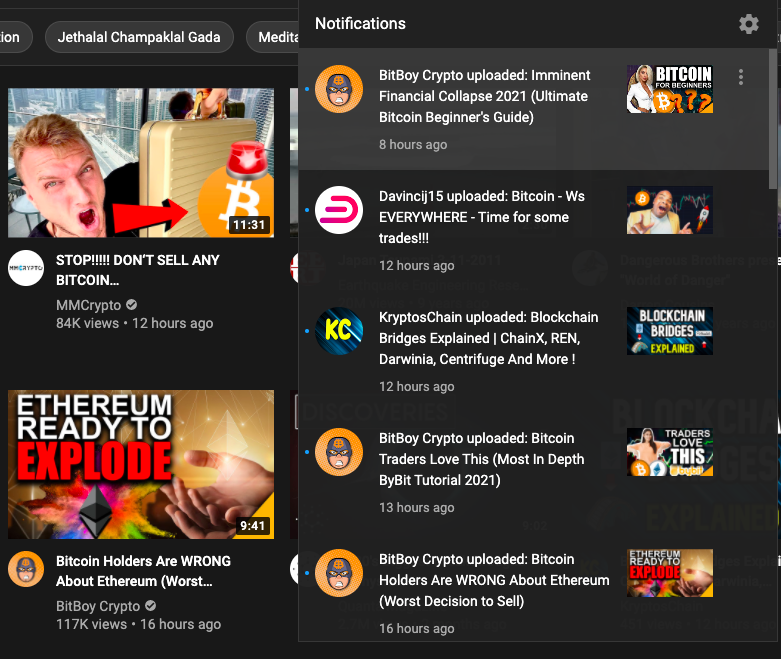This screenshot has width=781, height=659.
Task: Open Traders Love This notification thumbnail
Action: click(x=669, y=452)
